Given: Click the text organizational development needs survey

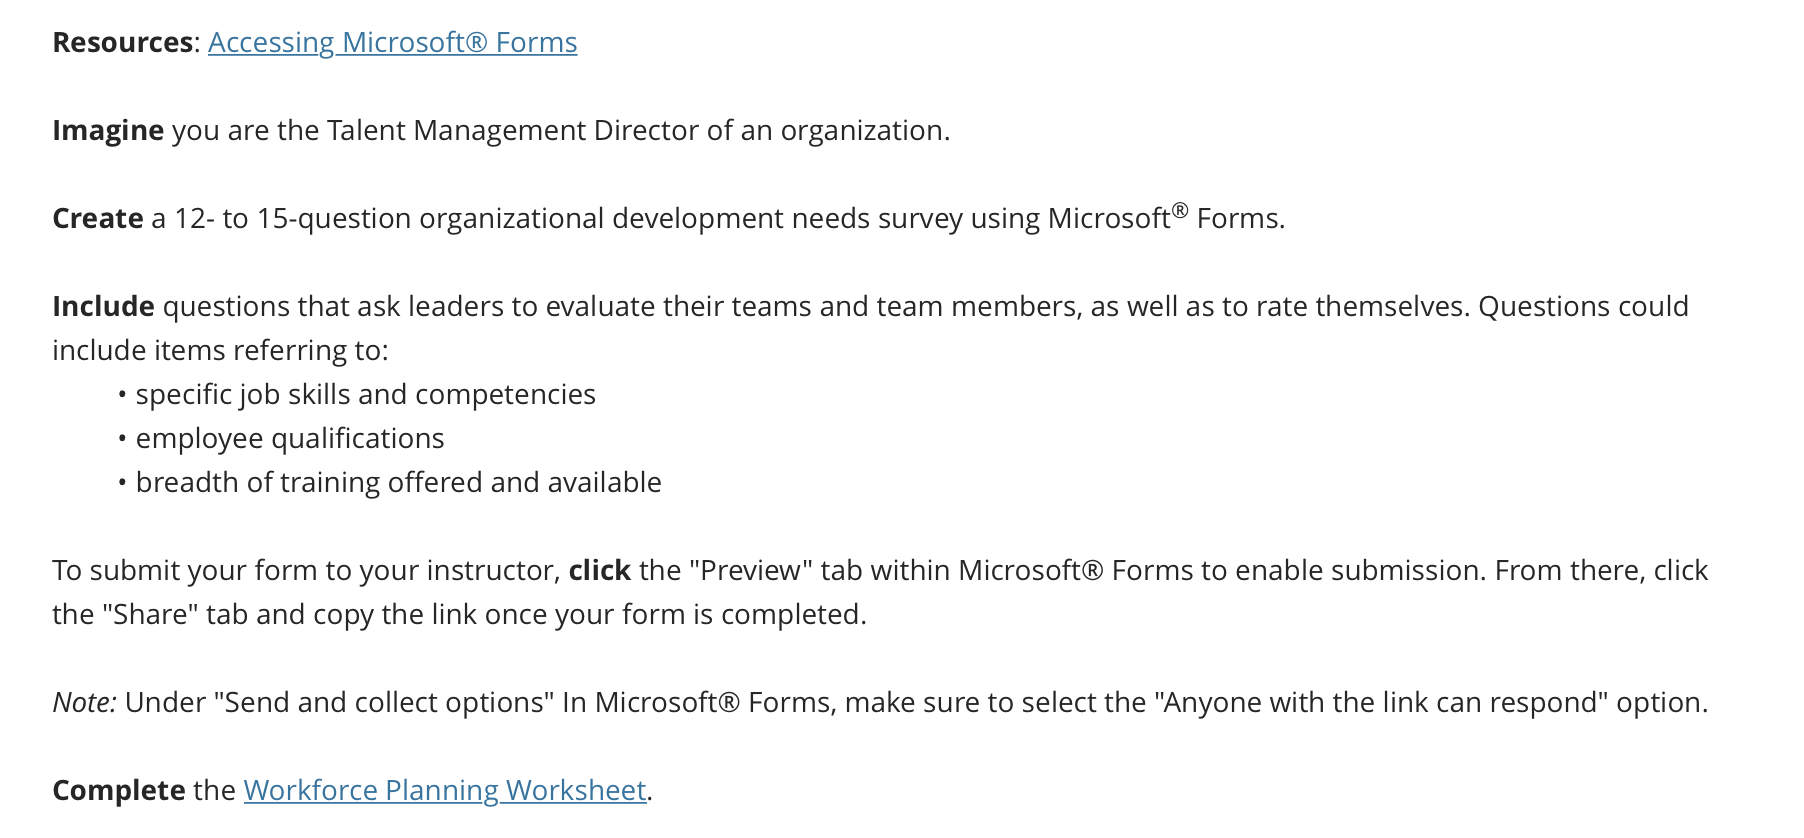Looking at the screenshot, I should (691, 219).
